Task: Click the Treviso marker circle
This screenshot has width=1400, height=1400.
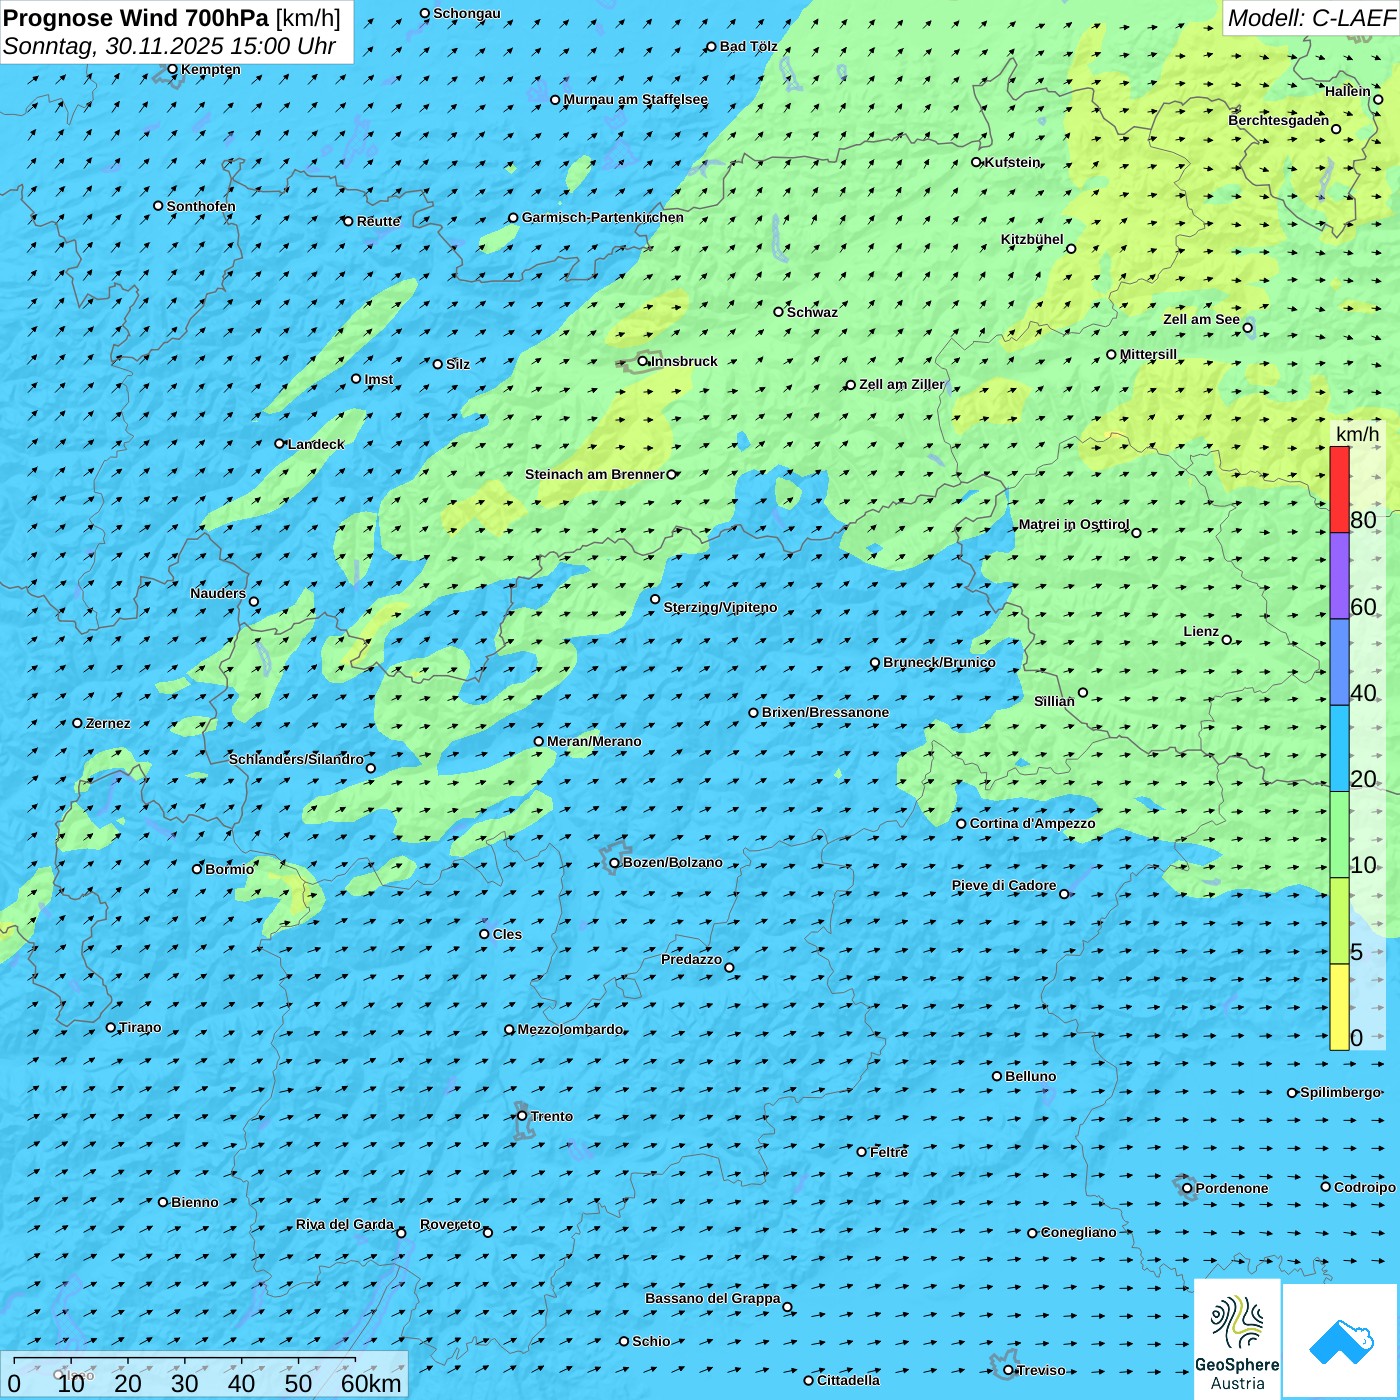Action: point(1008,1370)
